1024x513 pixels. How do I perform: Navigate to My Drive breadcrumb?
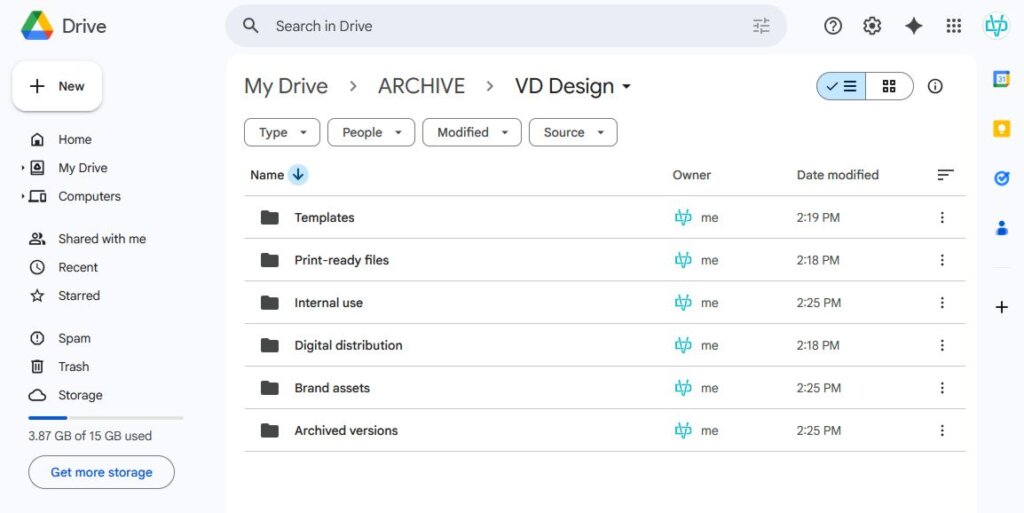click(286, 86)
